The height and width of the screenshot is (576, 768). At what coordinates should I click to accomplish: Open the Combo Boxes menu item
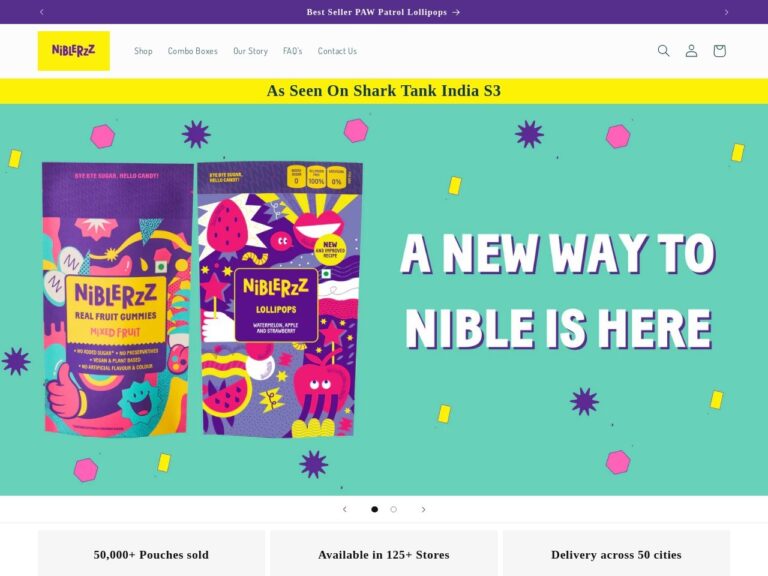tap(192, 51)
